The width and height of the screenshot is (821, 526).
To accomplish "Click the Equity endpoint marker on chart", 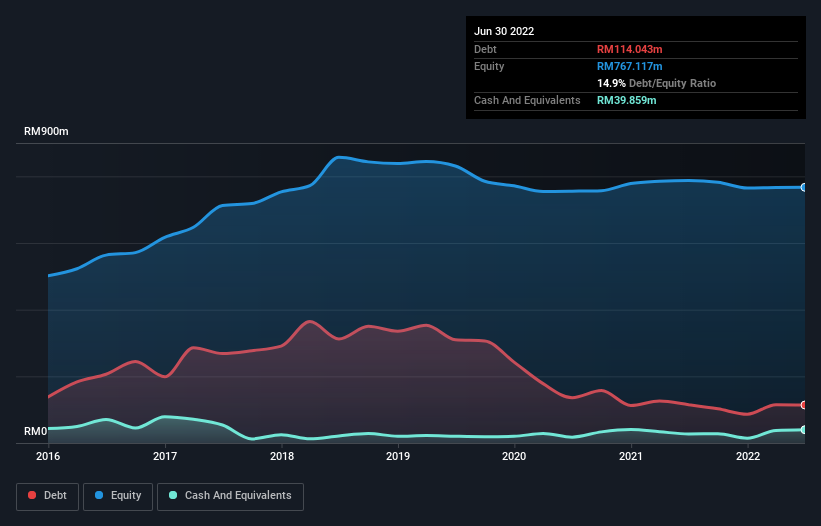I will [x=804, y=187].
